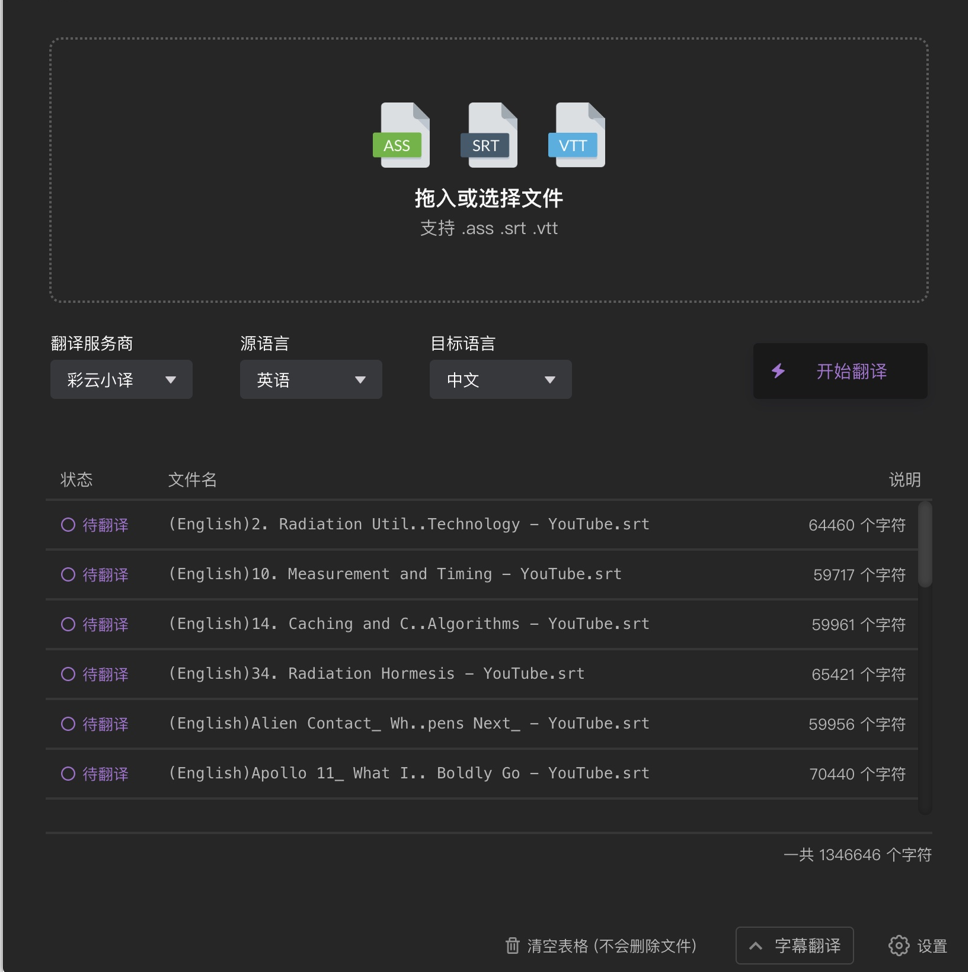The height and width of the screenshot is (972, 968).
Task: Click status circle for Radiation Hormesis file
Action: (x=68, y=674)
